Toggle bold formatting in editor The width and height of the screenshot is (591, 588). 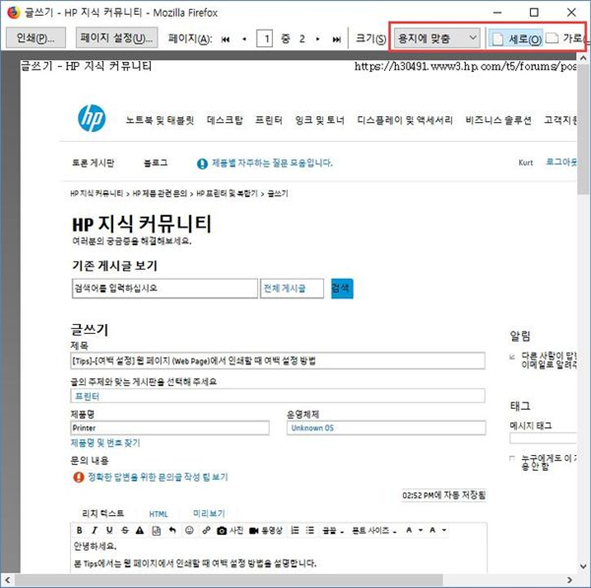(x=79, y=530)
